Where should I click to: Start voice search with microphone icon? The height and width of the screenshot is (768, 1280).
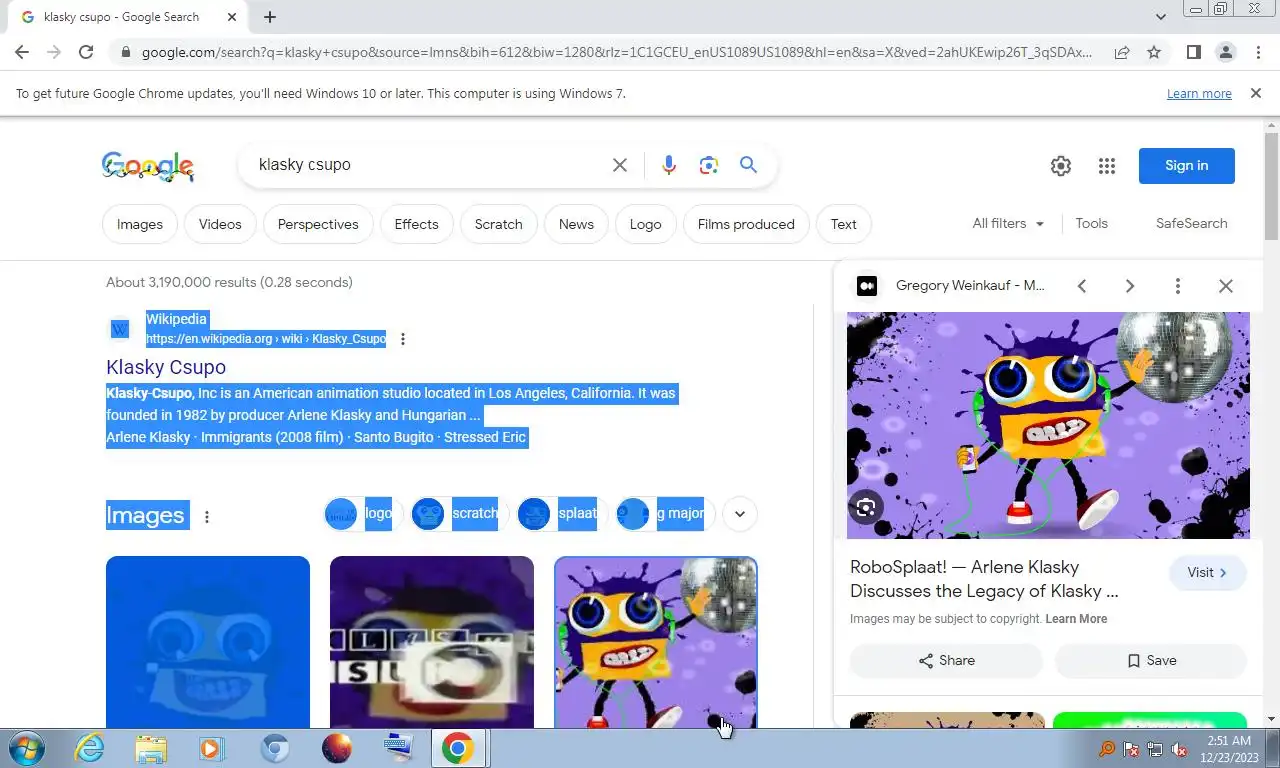[669, 165]
